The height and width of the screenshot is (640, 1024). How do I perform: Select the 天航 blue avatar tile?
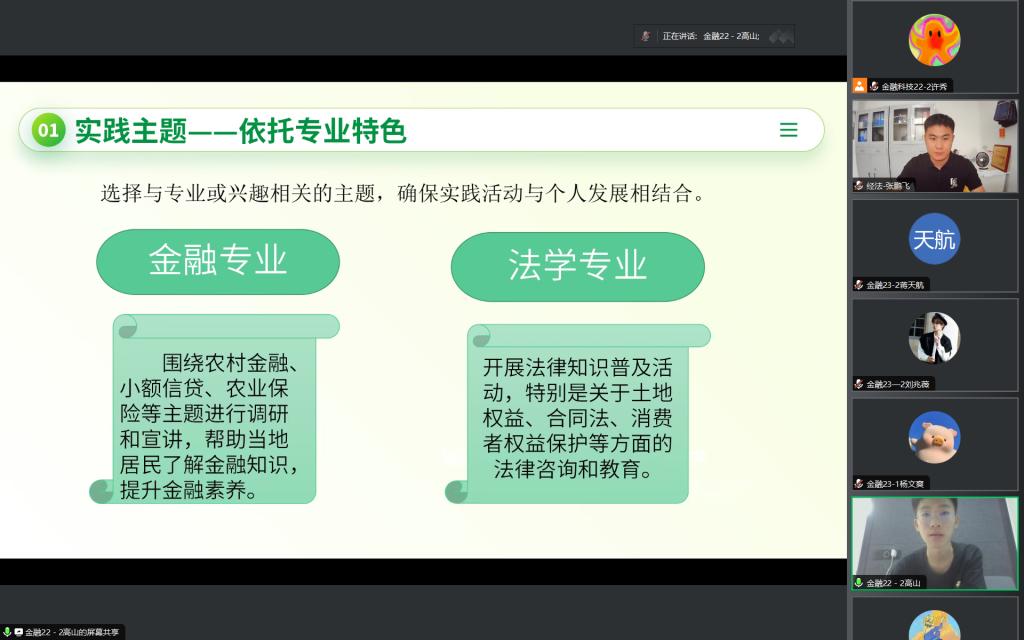pyautogui.click(x=934, y=240)
